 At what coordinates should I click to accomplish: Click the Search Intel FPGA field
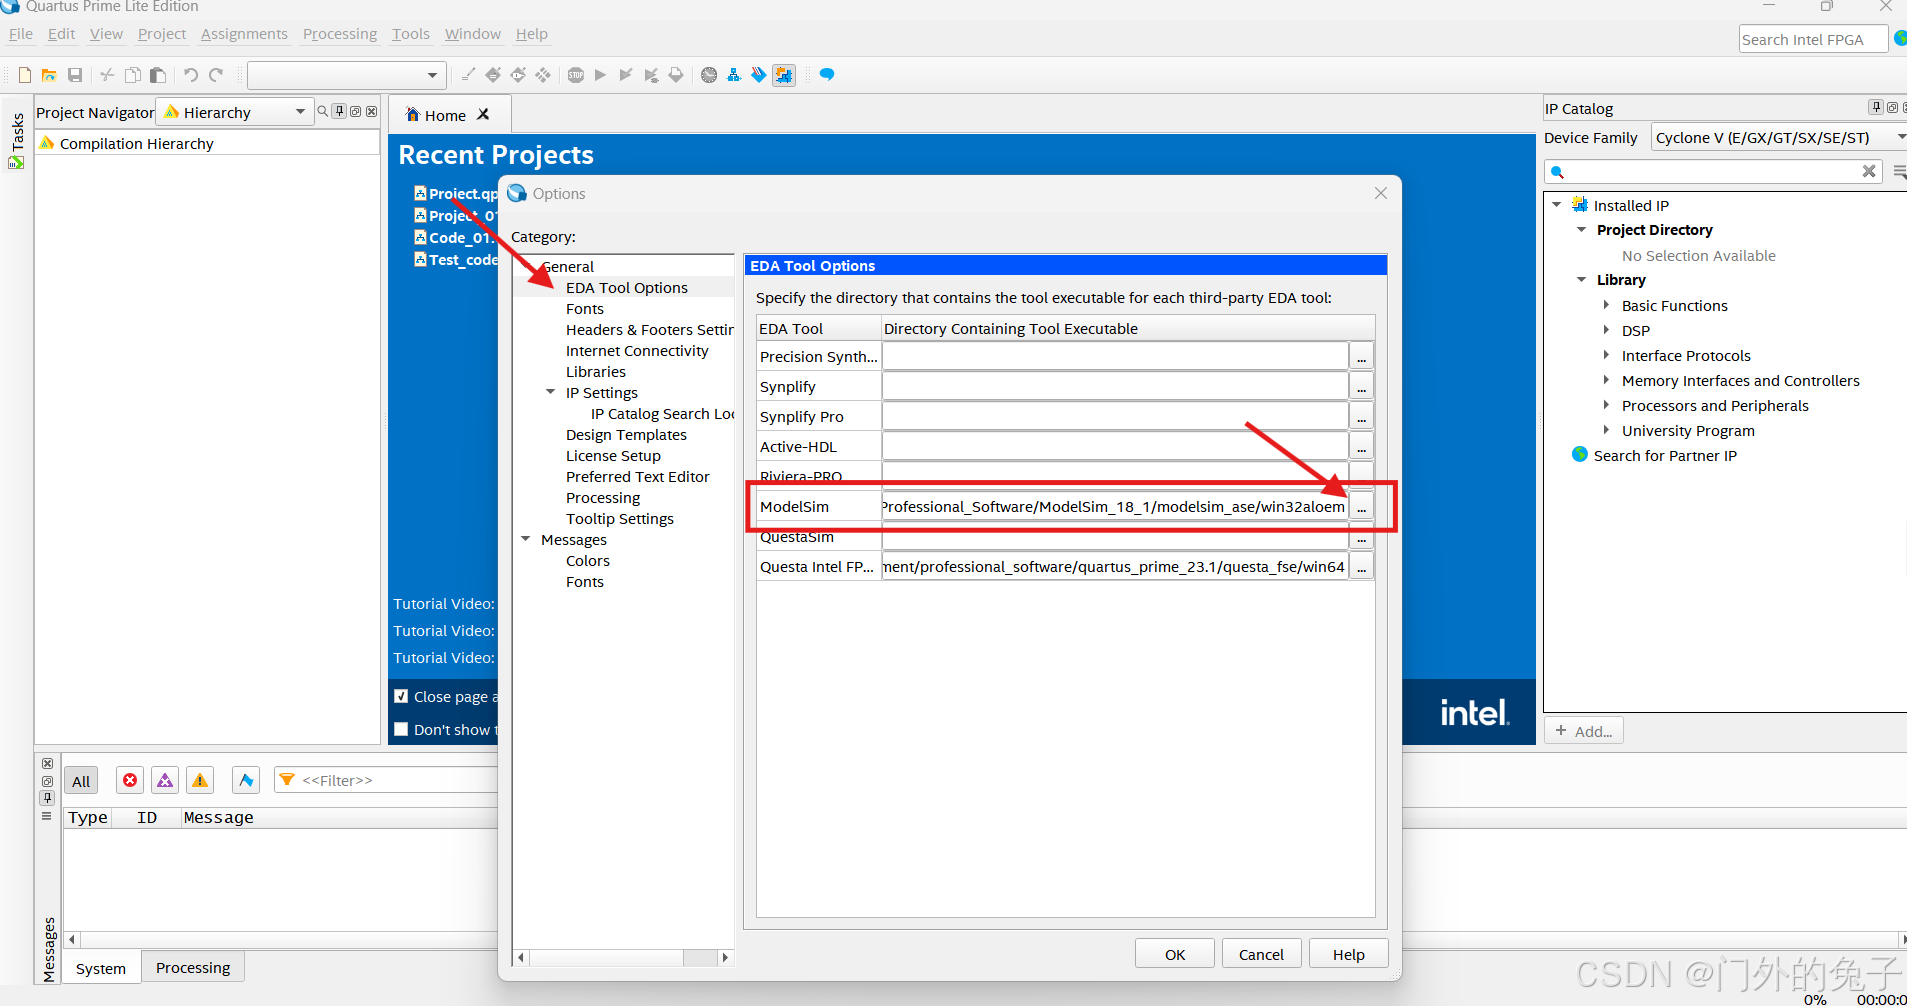pyautogui.click(x=1813, y=39)
